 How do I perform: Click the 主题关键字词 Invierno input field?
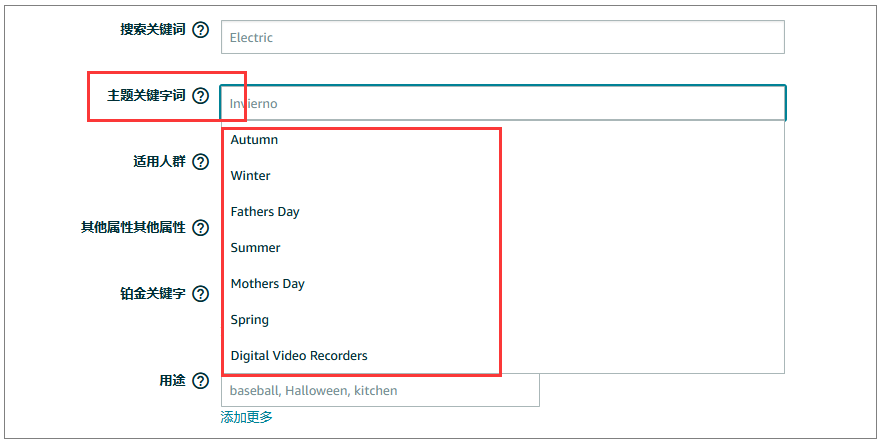(x=502, y=103)
